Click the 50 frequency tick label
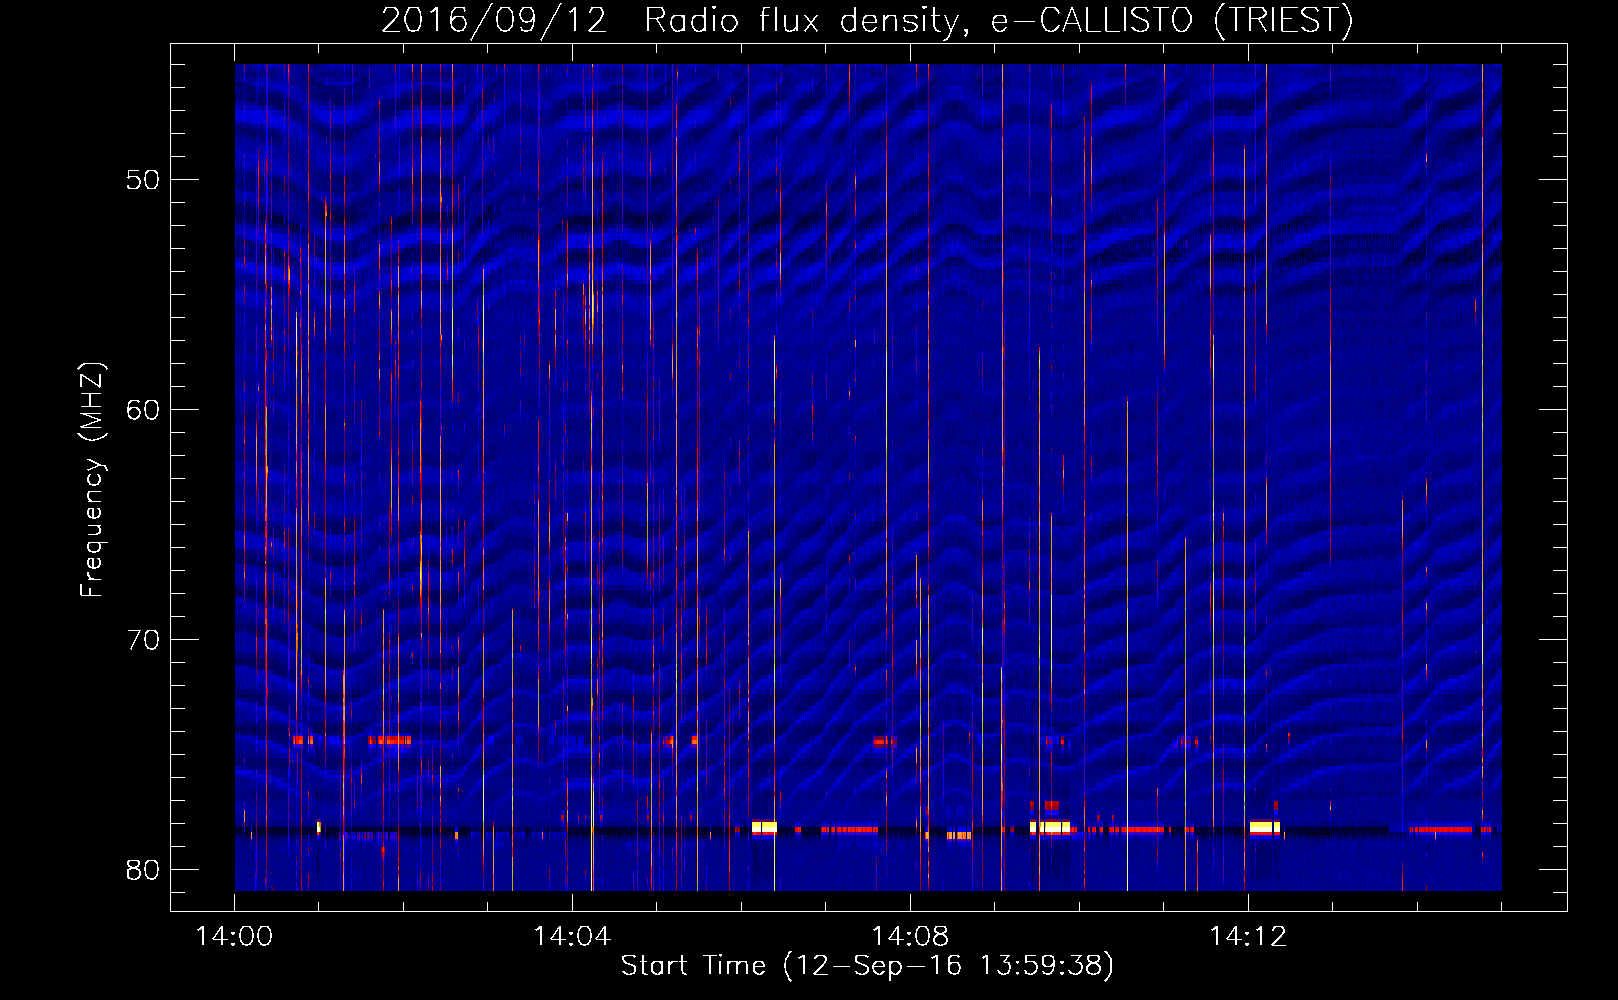Image resolution: width=1618 pixels, height=1000 pixels. pyautogui.click(x=143, y=180)
